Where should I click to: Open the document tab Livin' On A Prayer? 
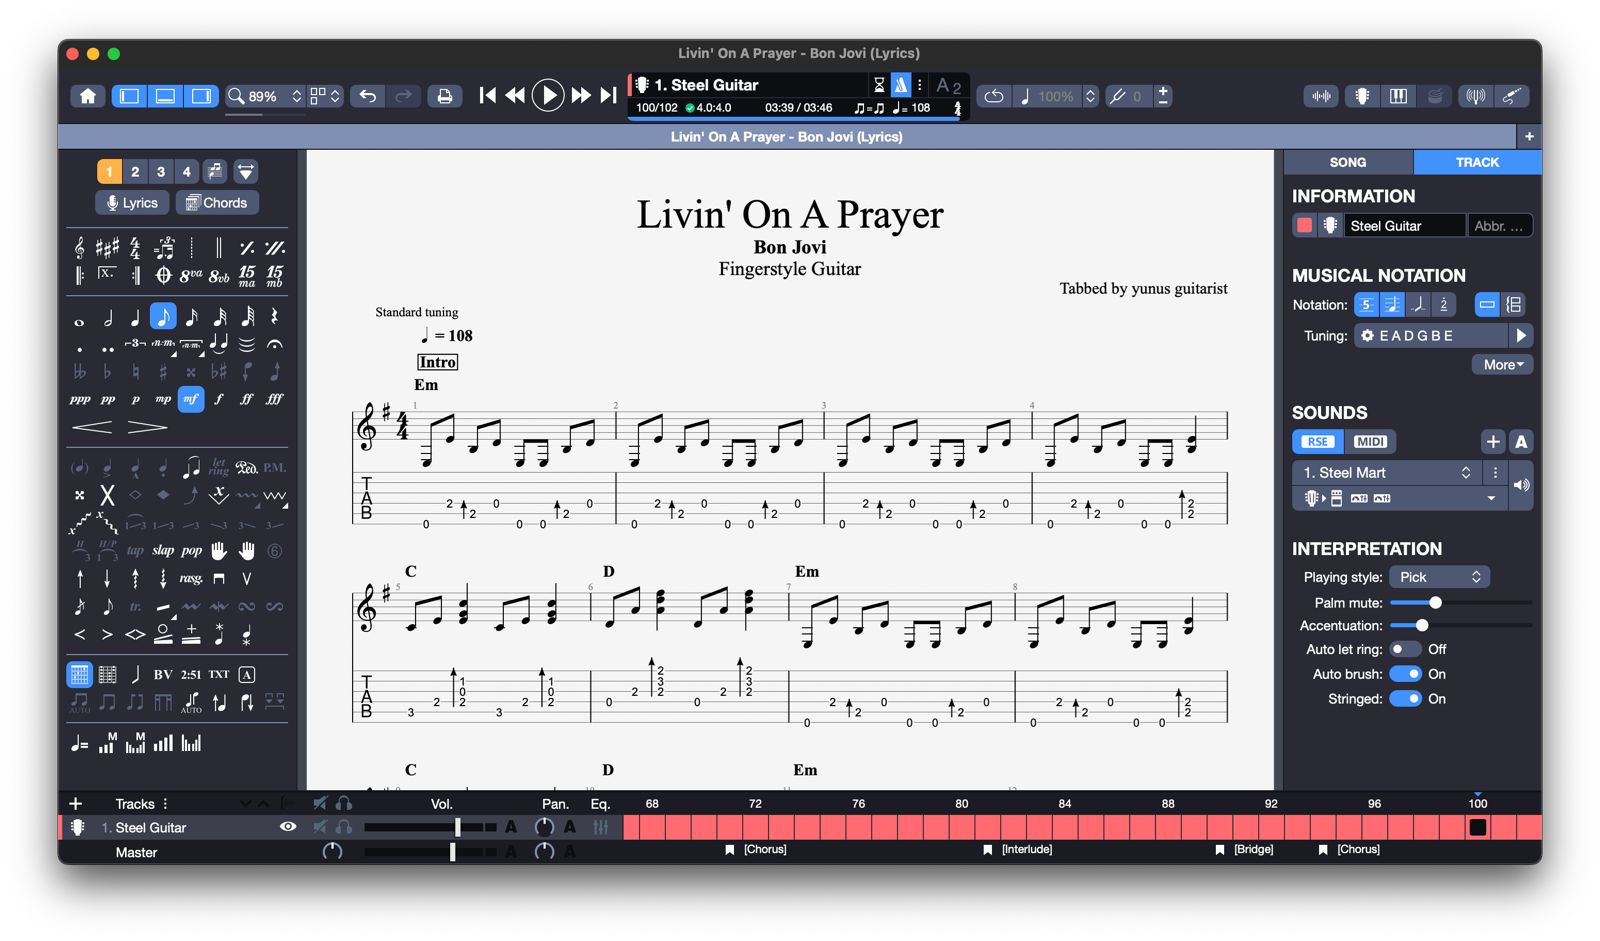coord(786,136)
